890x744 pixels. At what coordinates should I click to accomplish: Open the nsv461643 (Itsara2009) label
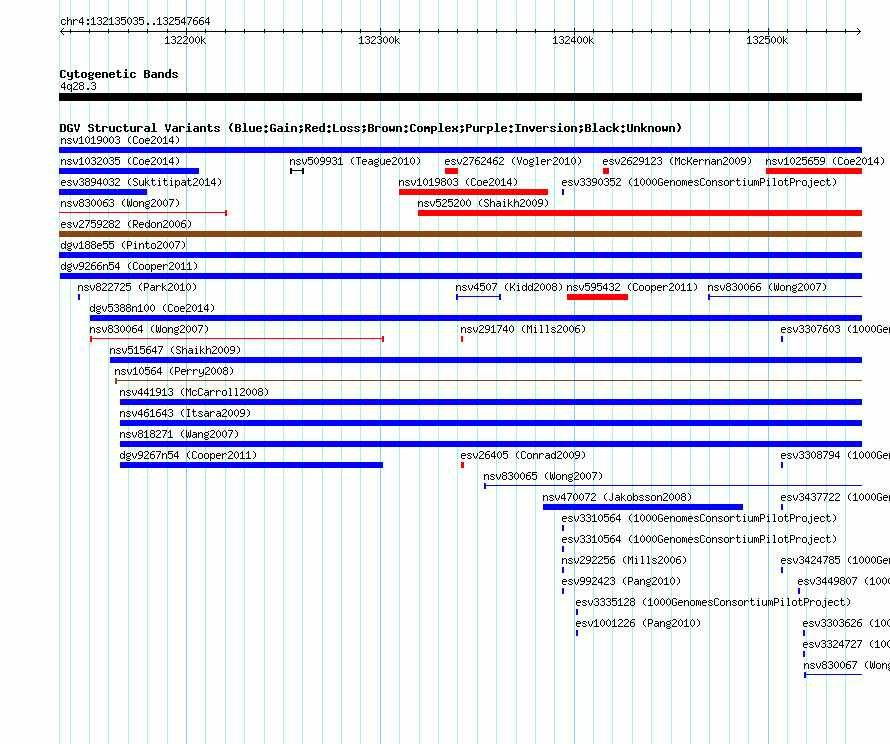click(x=185, y=413)
